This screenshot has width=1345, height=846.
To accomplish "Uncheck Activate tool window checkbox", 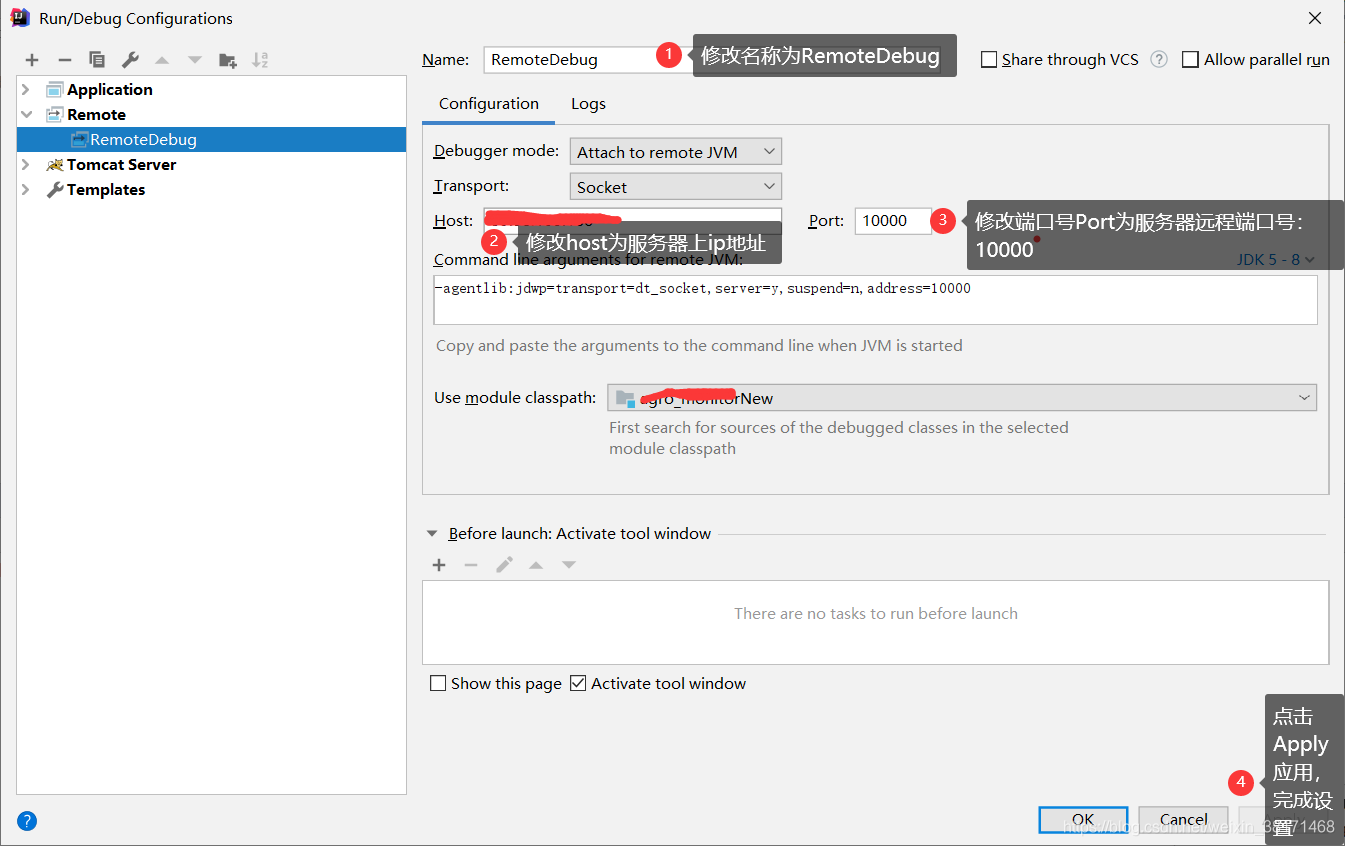I will point(578,684).
